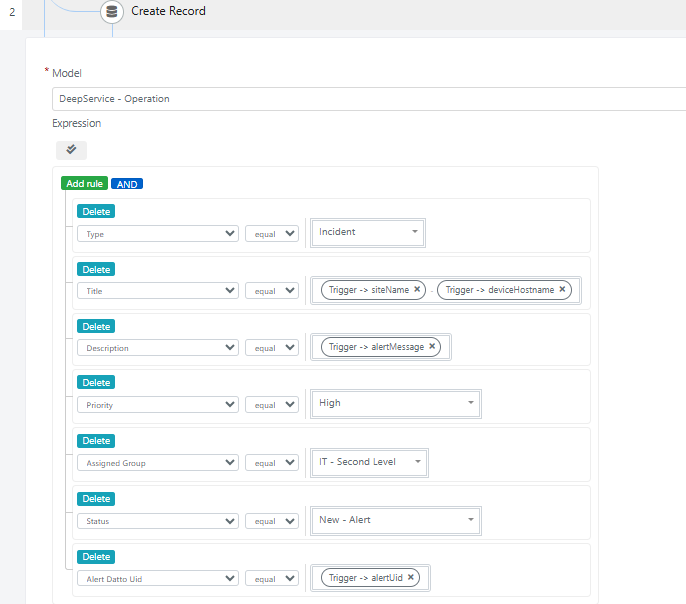Delete the Type rule
Image resolution: width=686 pixels, height=604 pixels.
(96, 212)
